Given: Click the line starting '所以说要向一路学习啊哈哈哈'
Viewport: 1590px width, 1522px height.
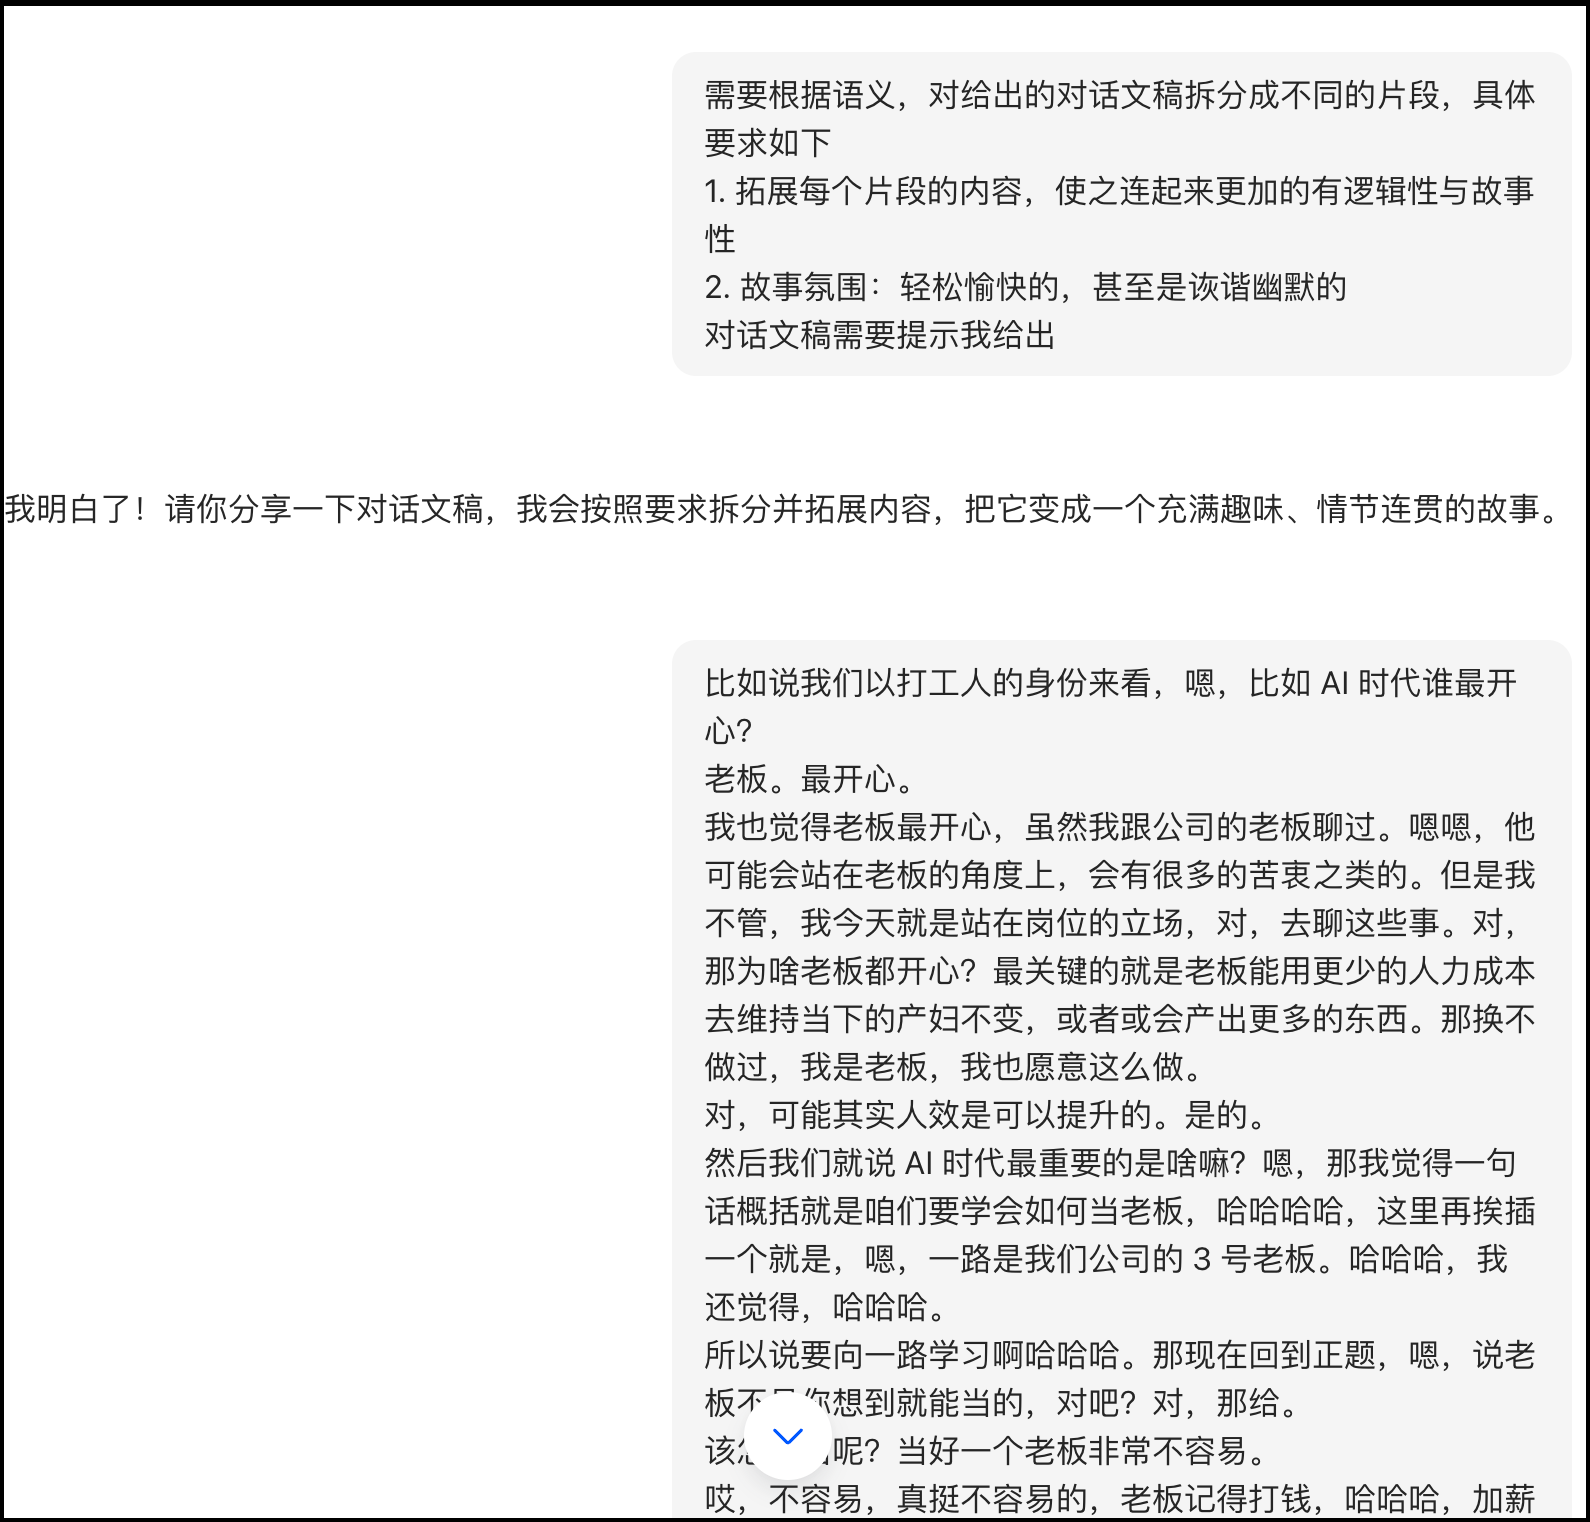Looking at the screenshot, I should [1119, 1355].
